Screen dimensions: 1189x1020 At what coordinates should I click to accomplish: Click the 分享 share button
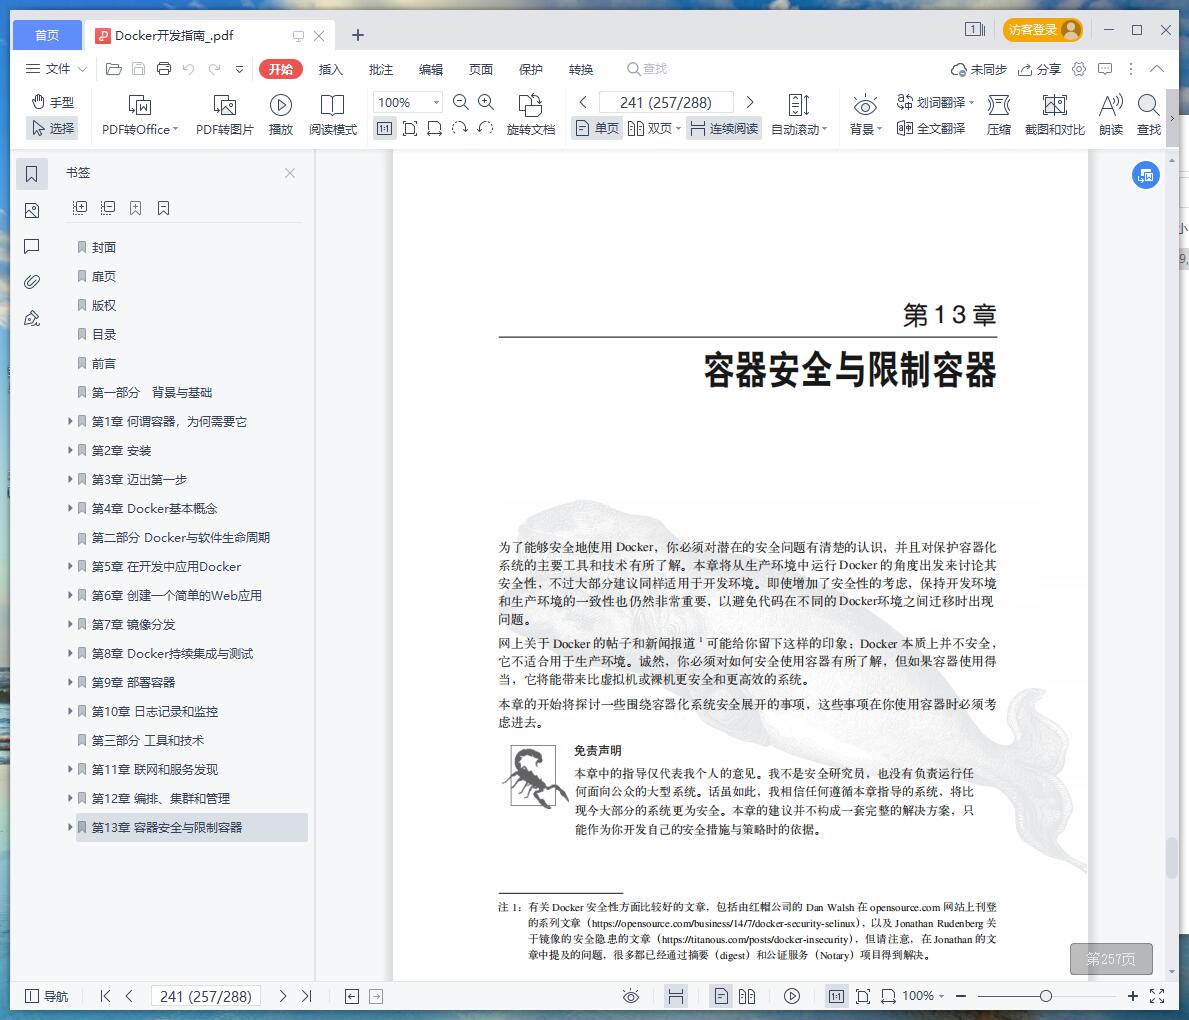tap(1039, 69)
